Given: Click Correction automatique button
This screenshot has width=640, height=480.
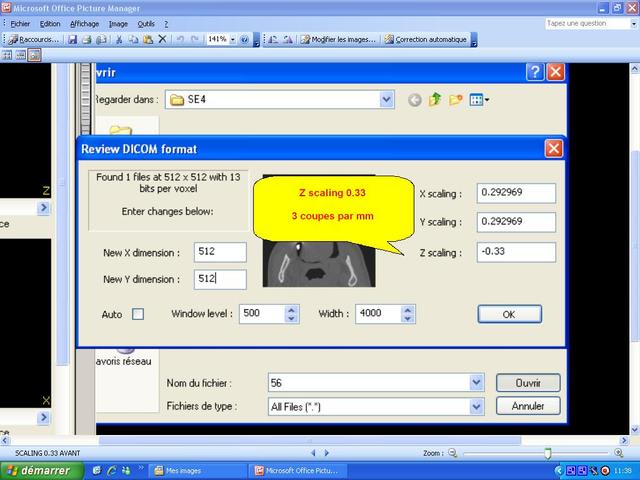Looking at the screenshot, I should click(426, 40).
